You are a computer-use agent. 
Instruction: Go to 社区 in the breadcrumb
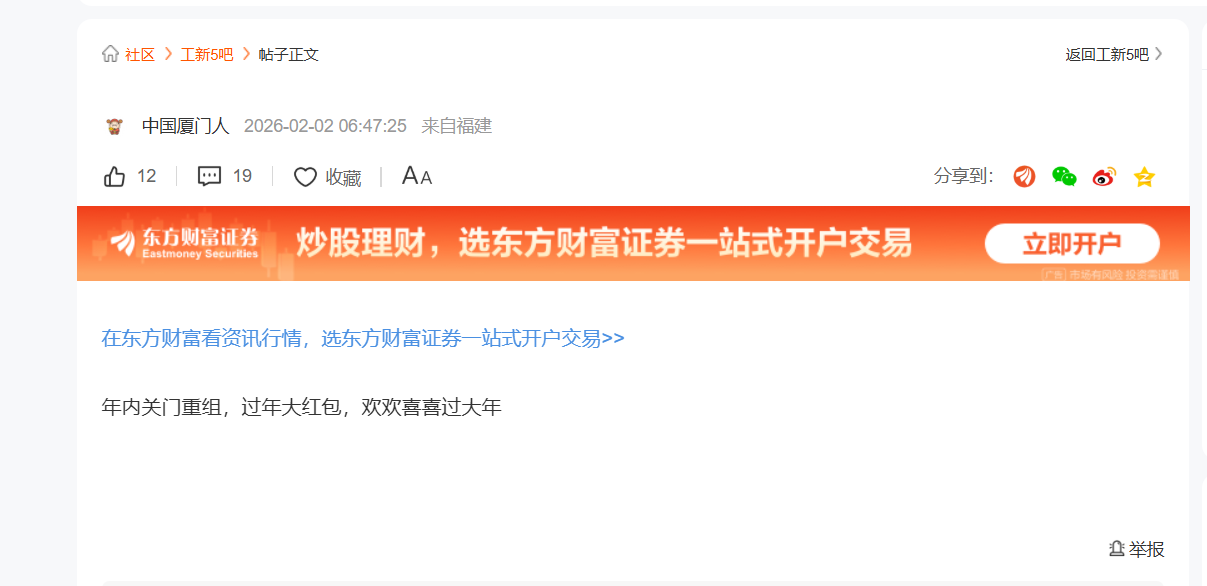coord(140,54)
